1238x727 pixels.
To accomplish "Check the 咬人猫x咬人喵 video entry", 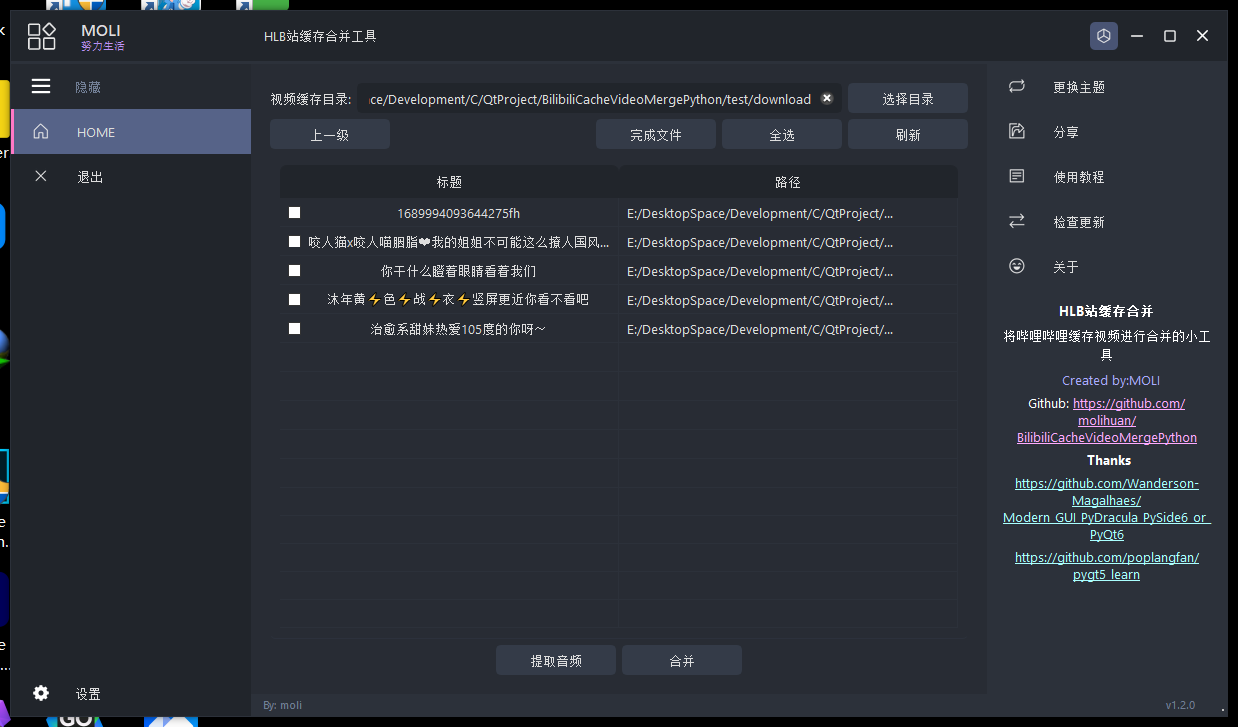I will [x=294, y=241].
